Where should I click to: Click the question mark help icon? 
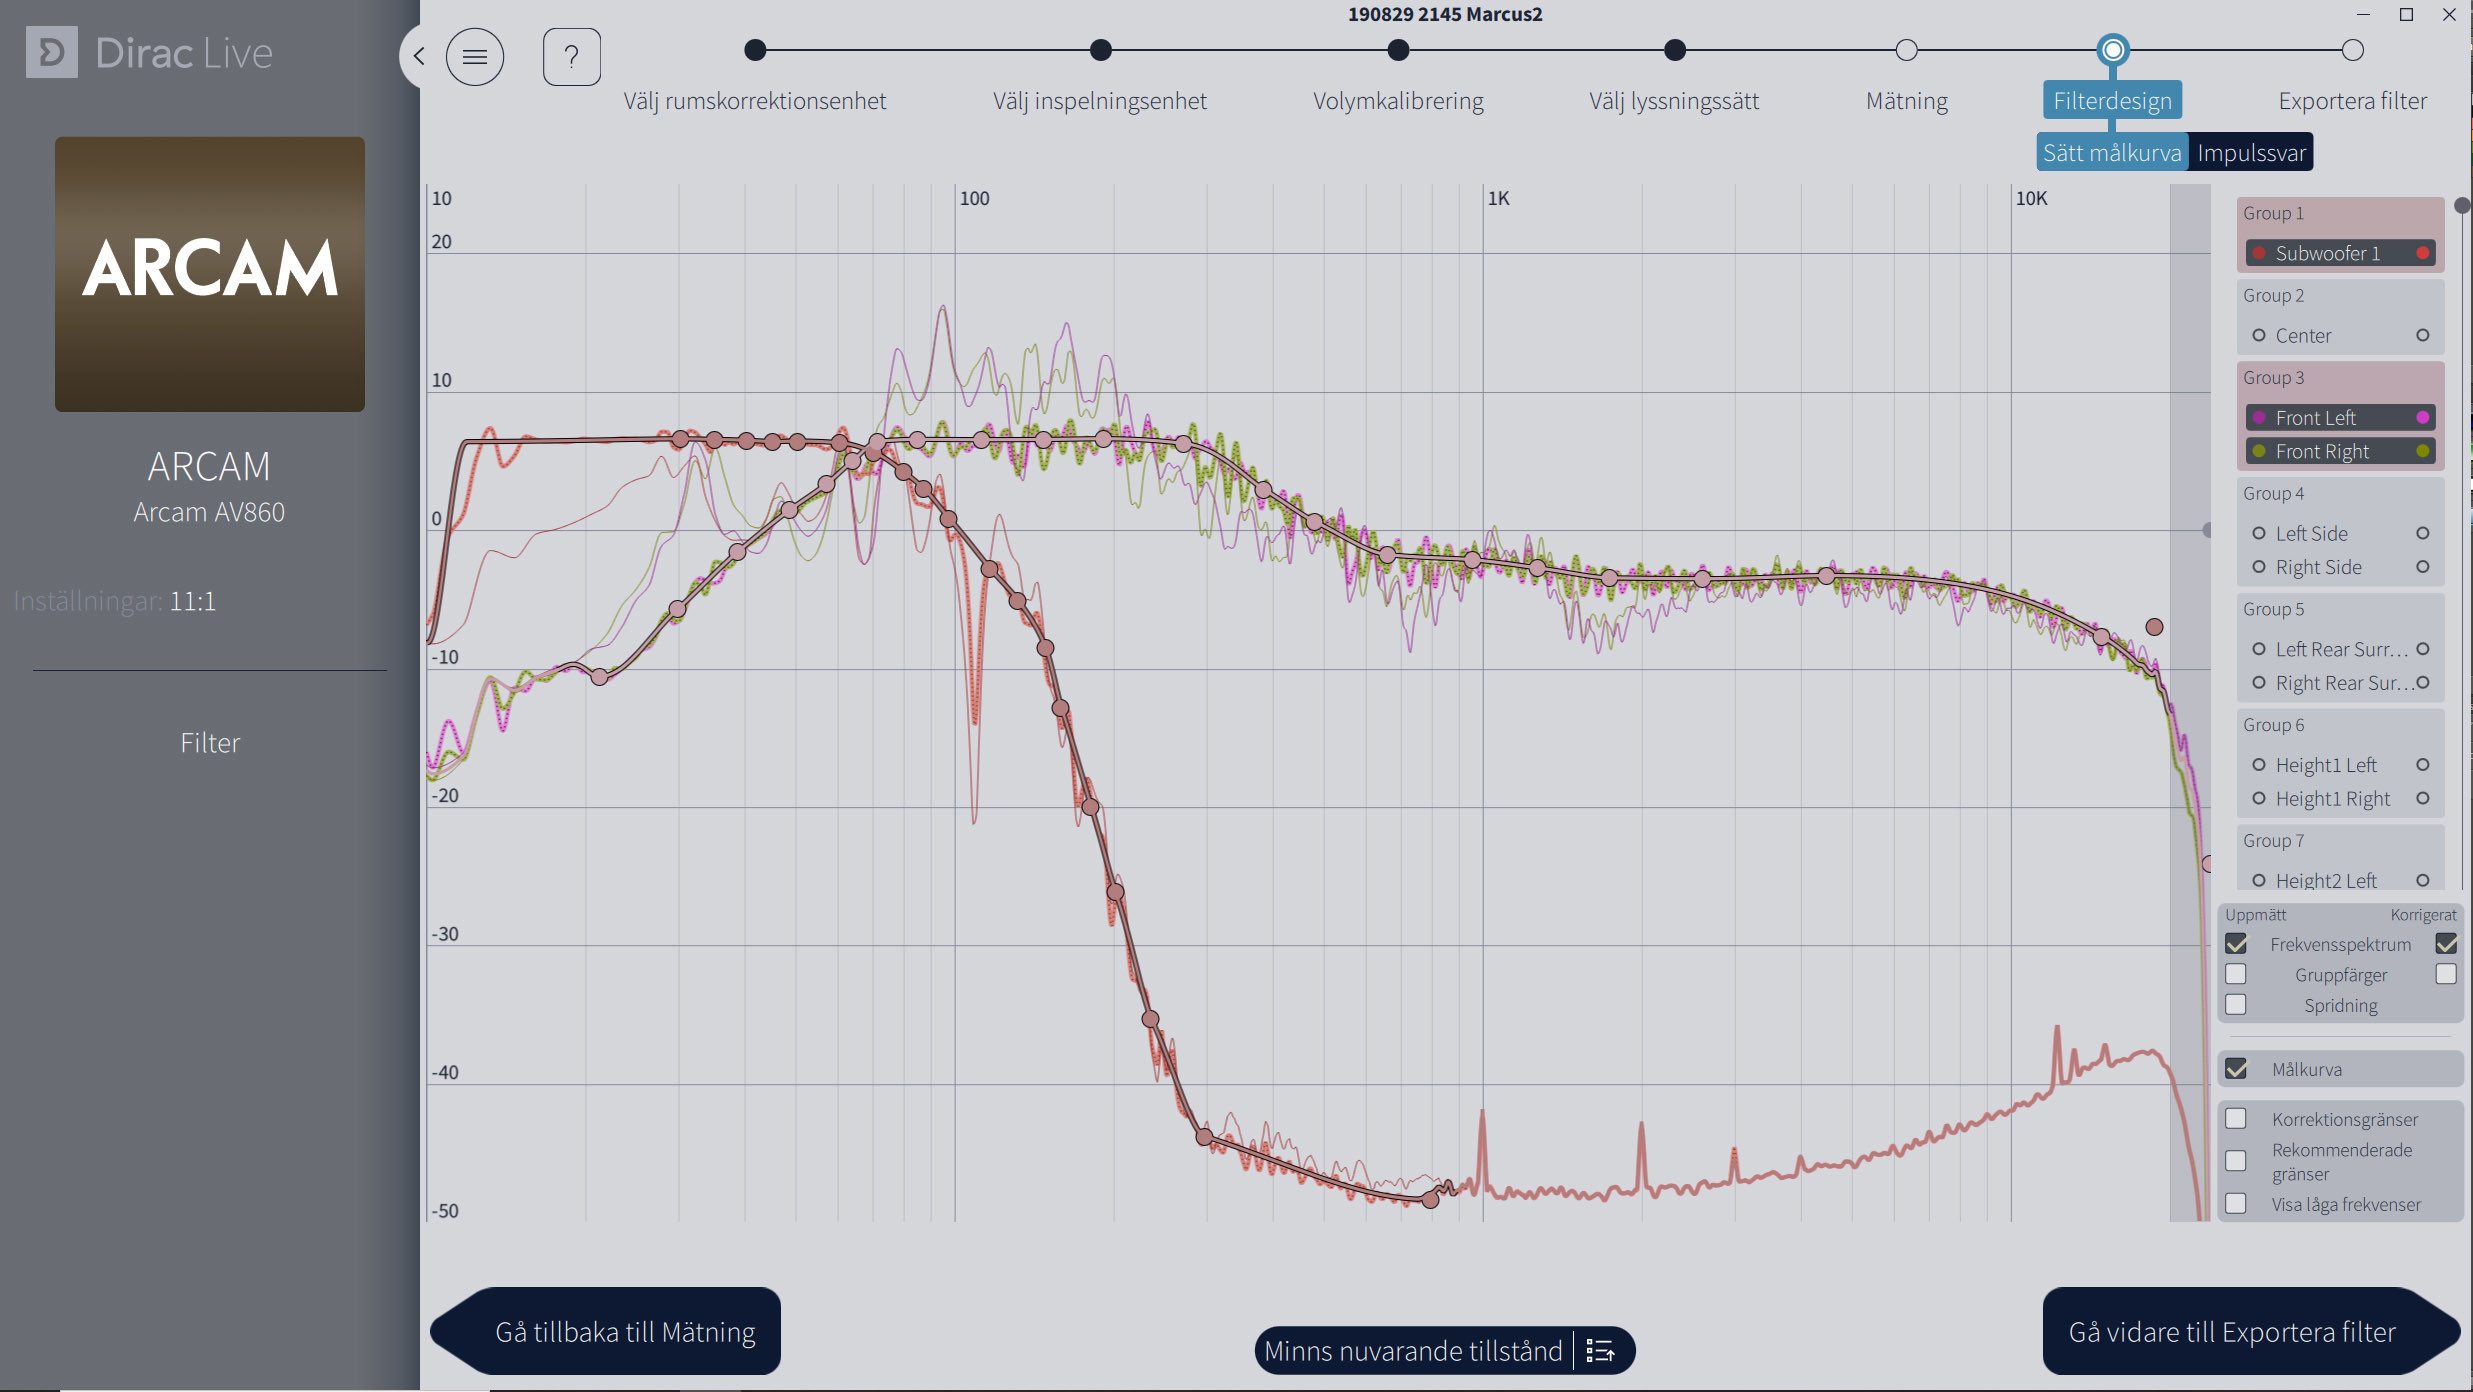click(x=572, y=57)
